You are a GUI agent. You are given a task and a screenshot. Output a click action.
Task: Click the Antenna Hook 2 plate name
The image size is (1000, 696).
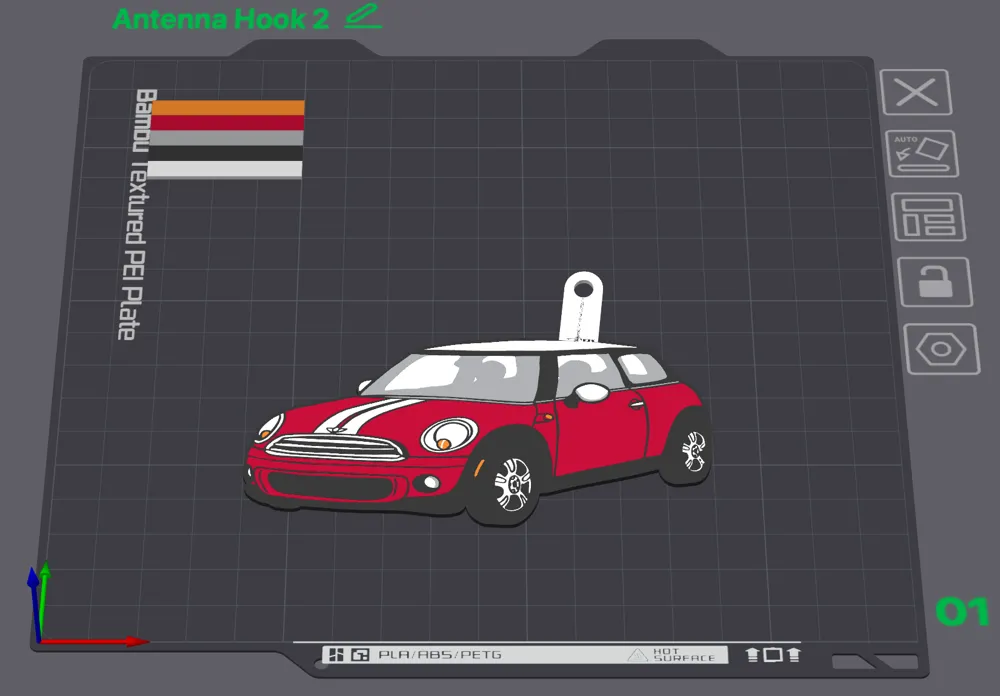(x=221, y=19)
